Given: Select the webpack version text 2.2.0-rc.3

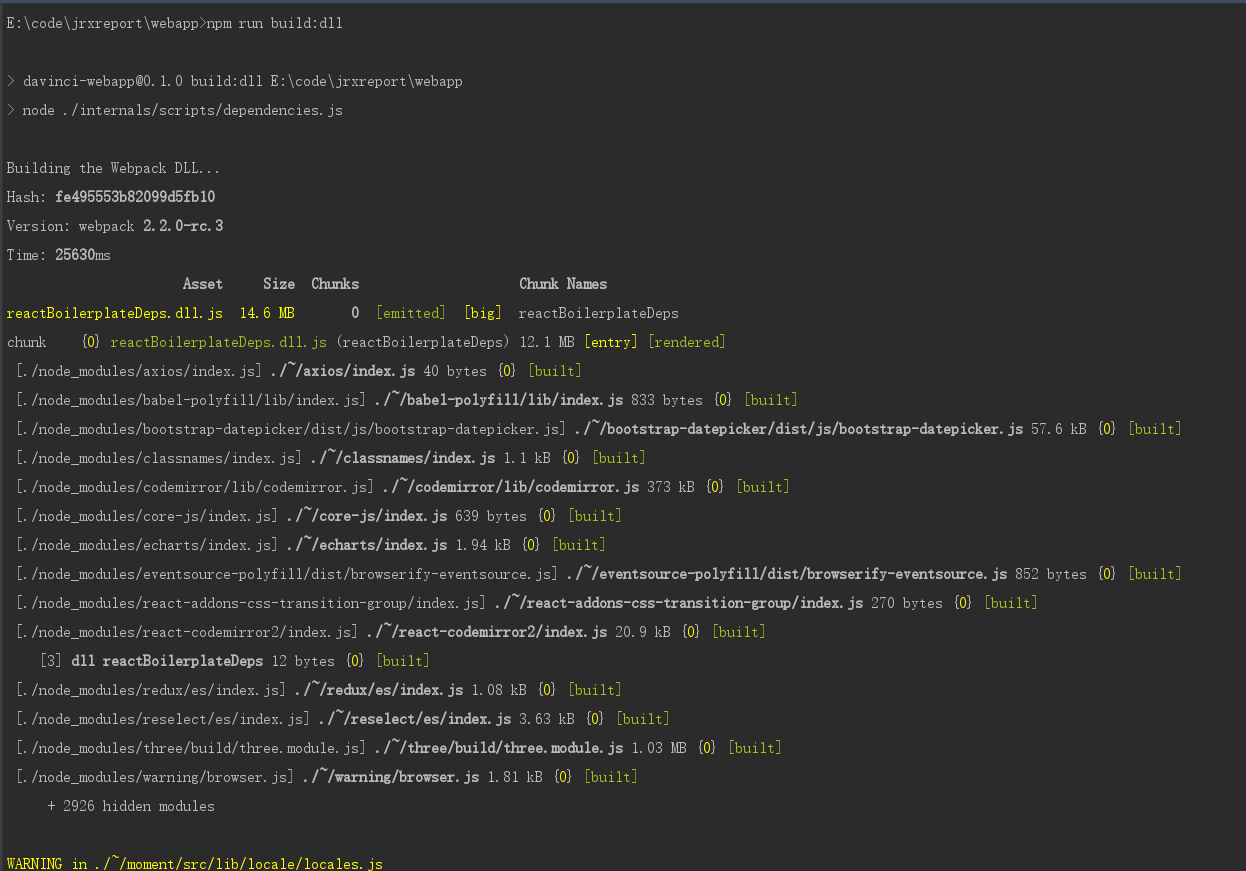Looking at the screenshot, I should (x=185, y=225).
